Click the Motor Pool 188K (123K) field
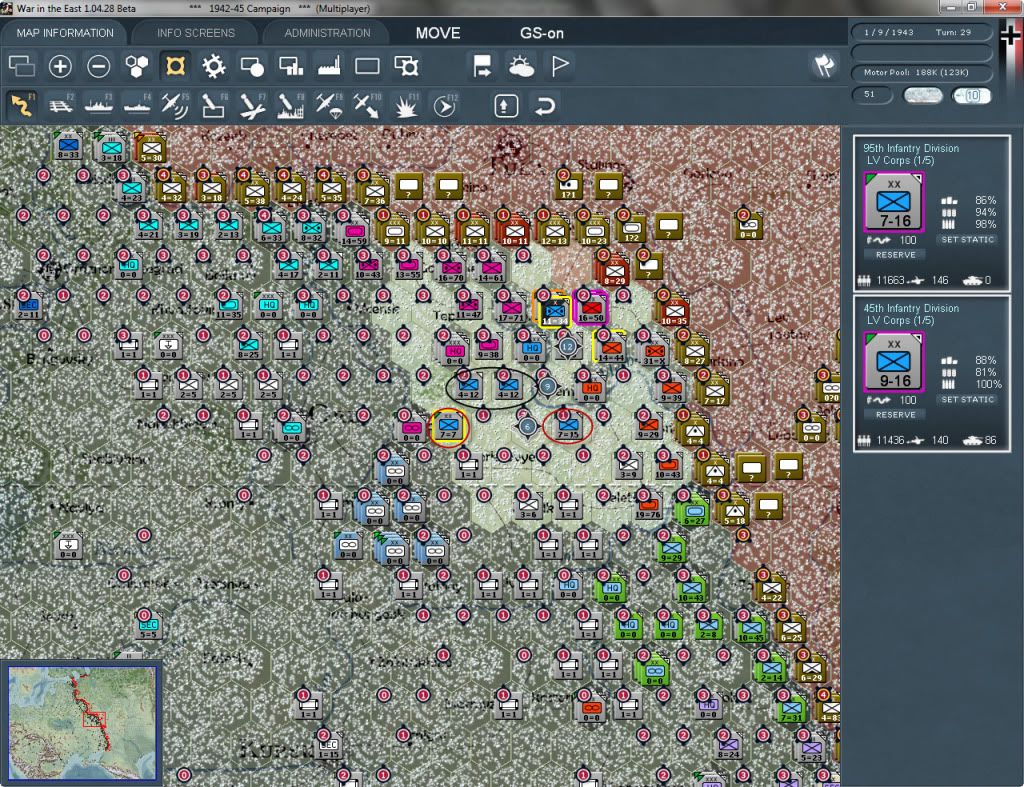Viewport: 1024px width, 787px height. tap(921, 72)
